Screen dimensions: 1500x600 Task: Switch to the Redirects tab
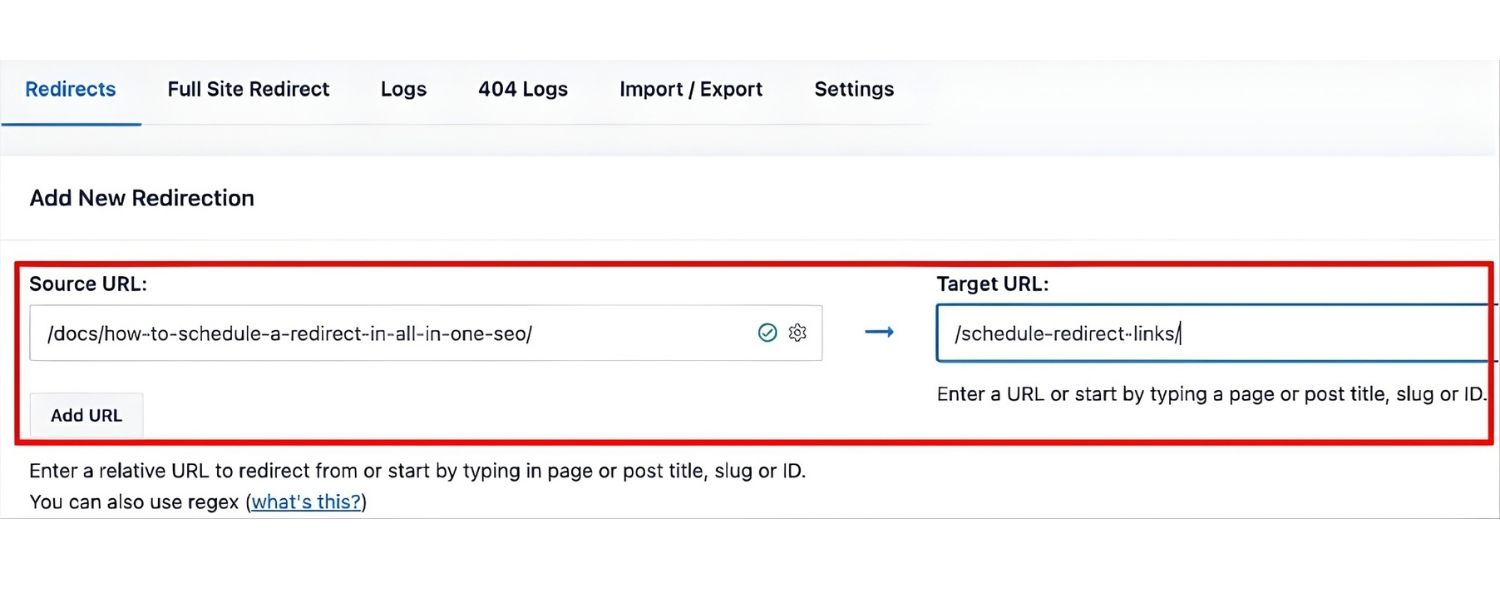pos(70,89)
